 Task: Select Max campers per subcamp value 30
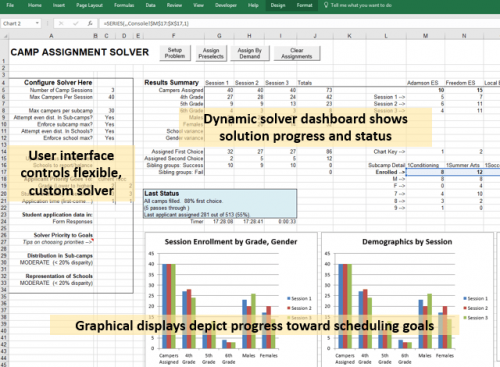click(x=111, y=110)
